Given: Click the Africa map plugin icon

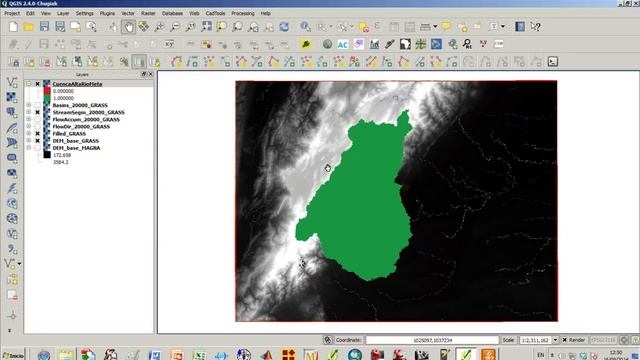Looking at the screenshot, I should point(405,44).
